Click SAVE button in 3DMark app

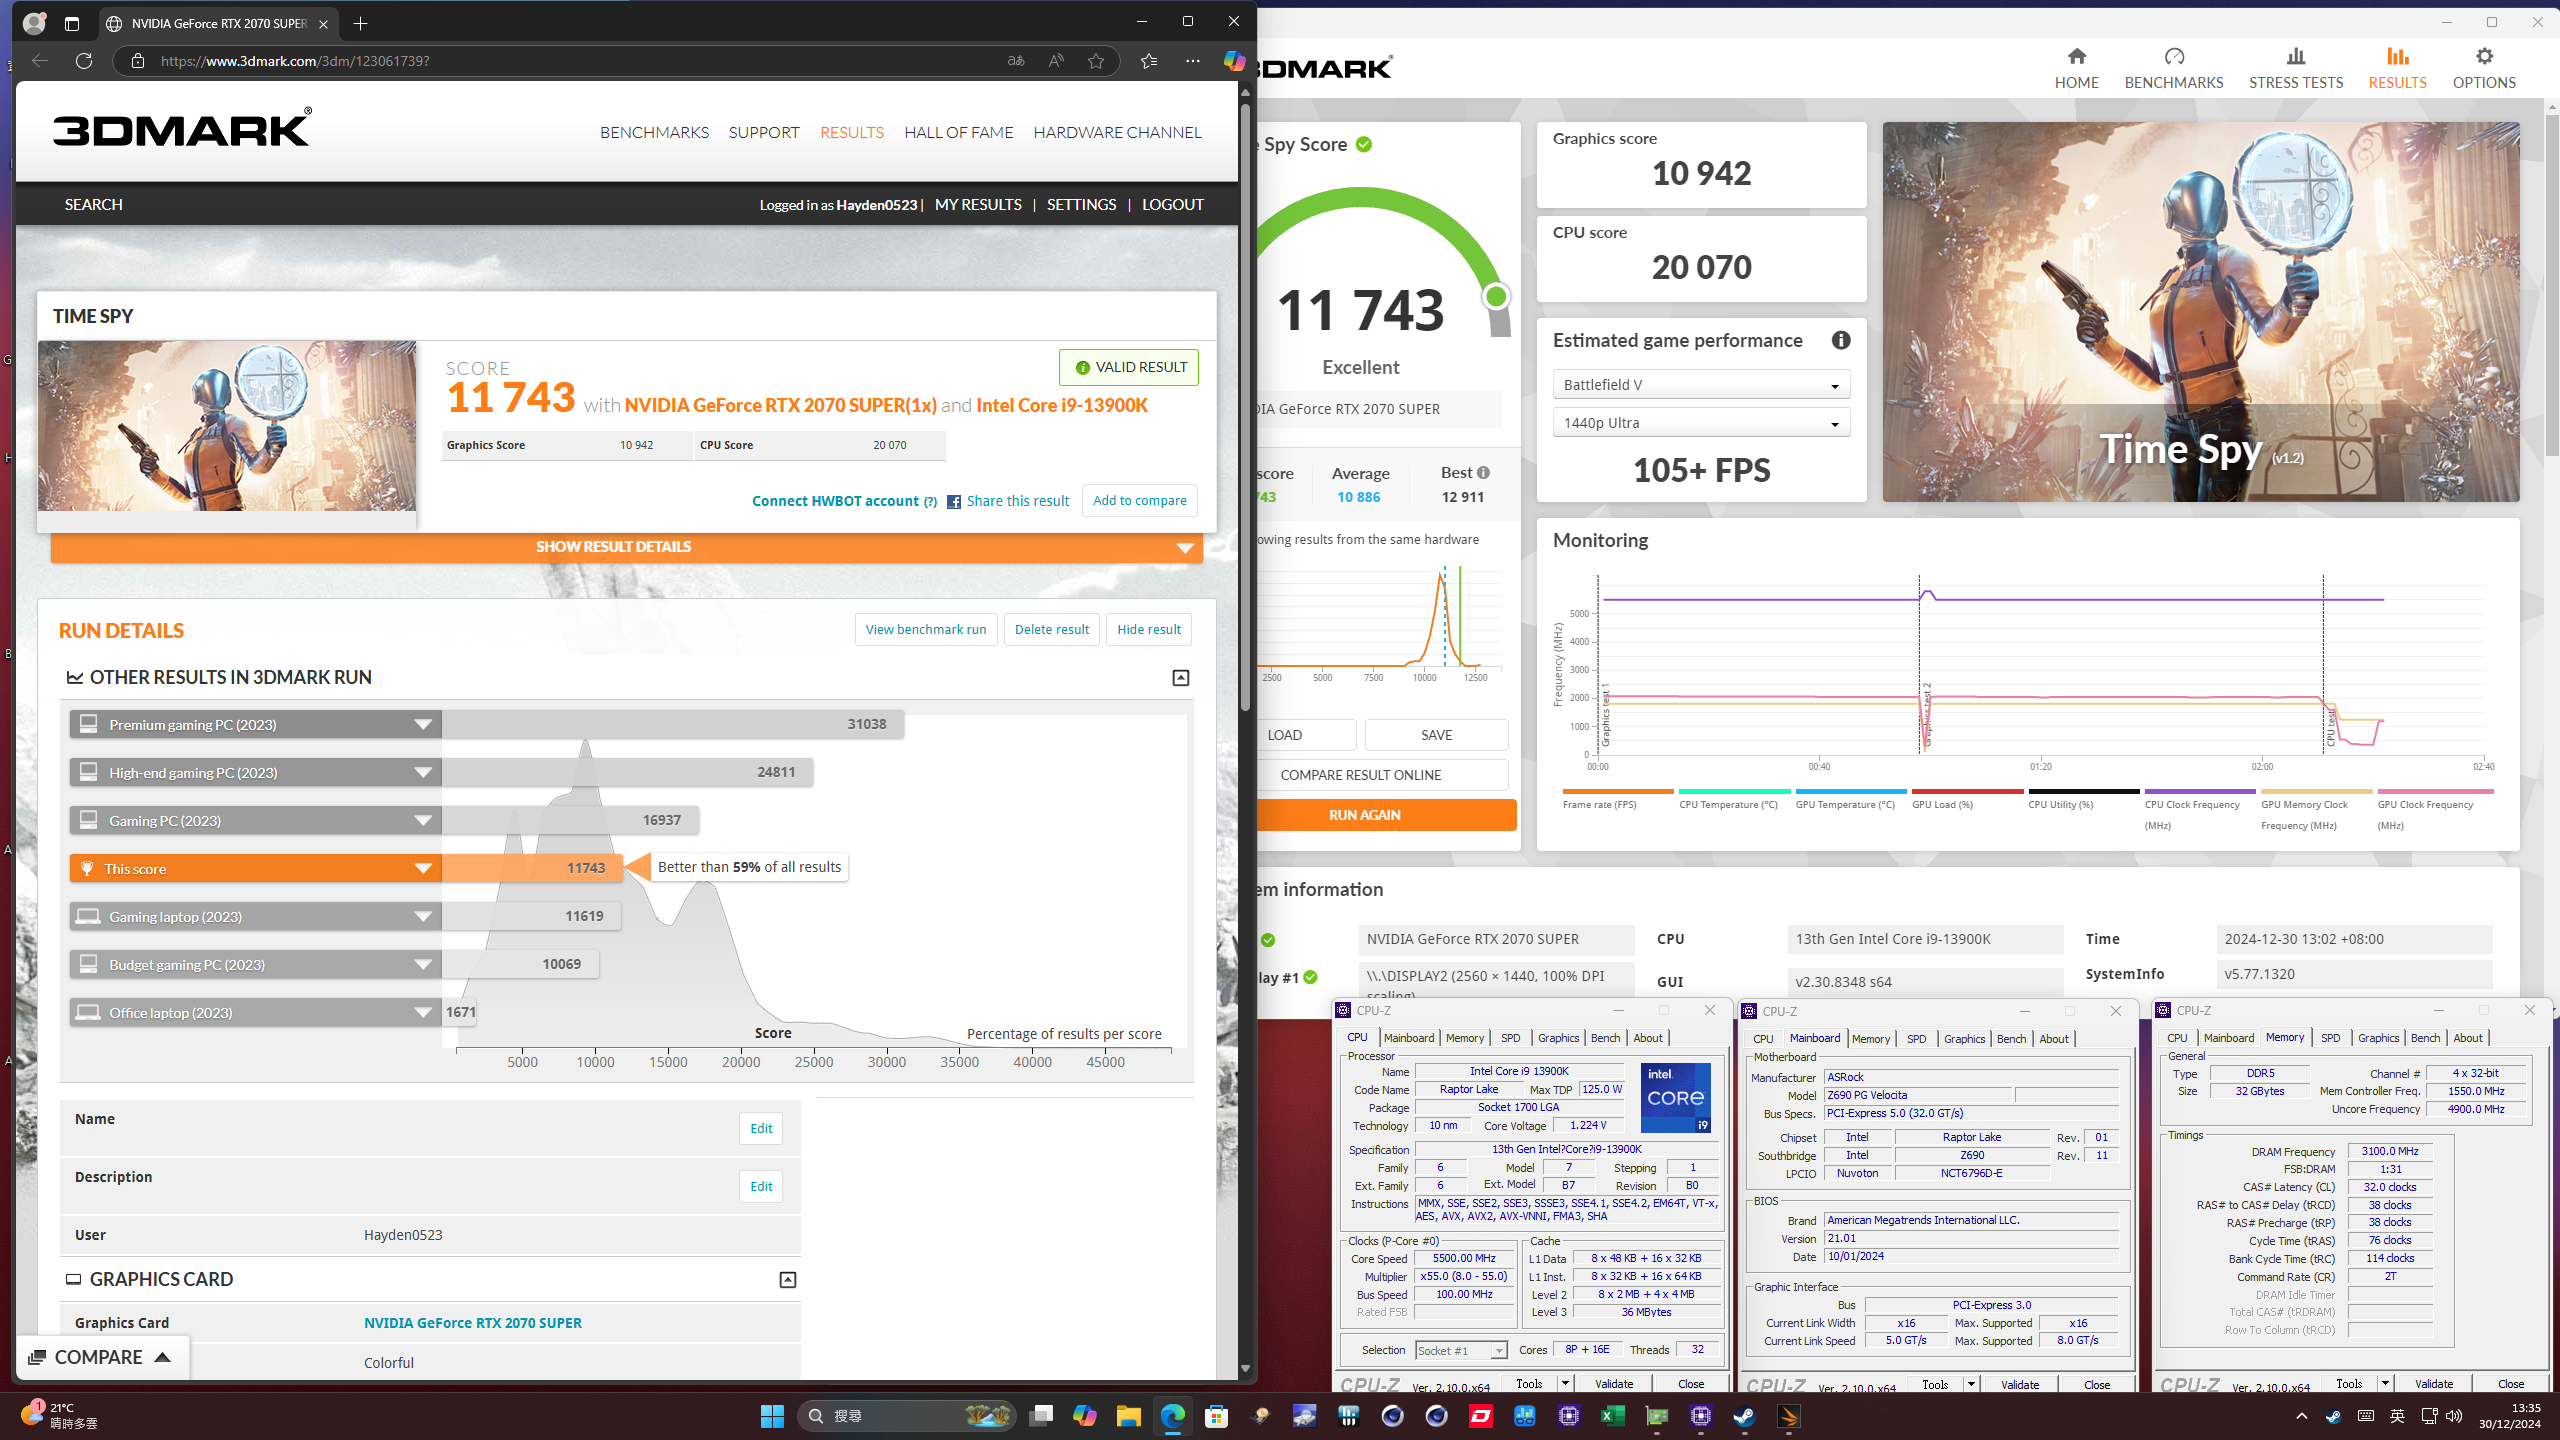(1436, 735)
